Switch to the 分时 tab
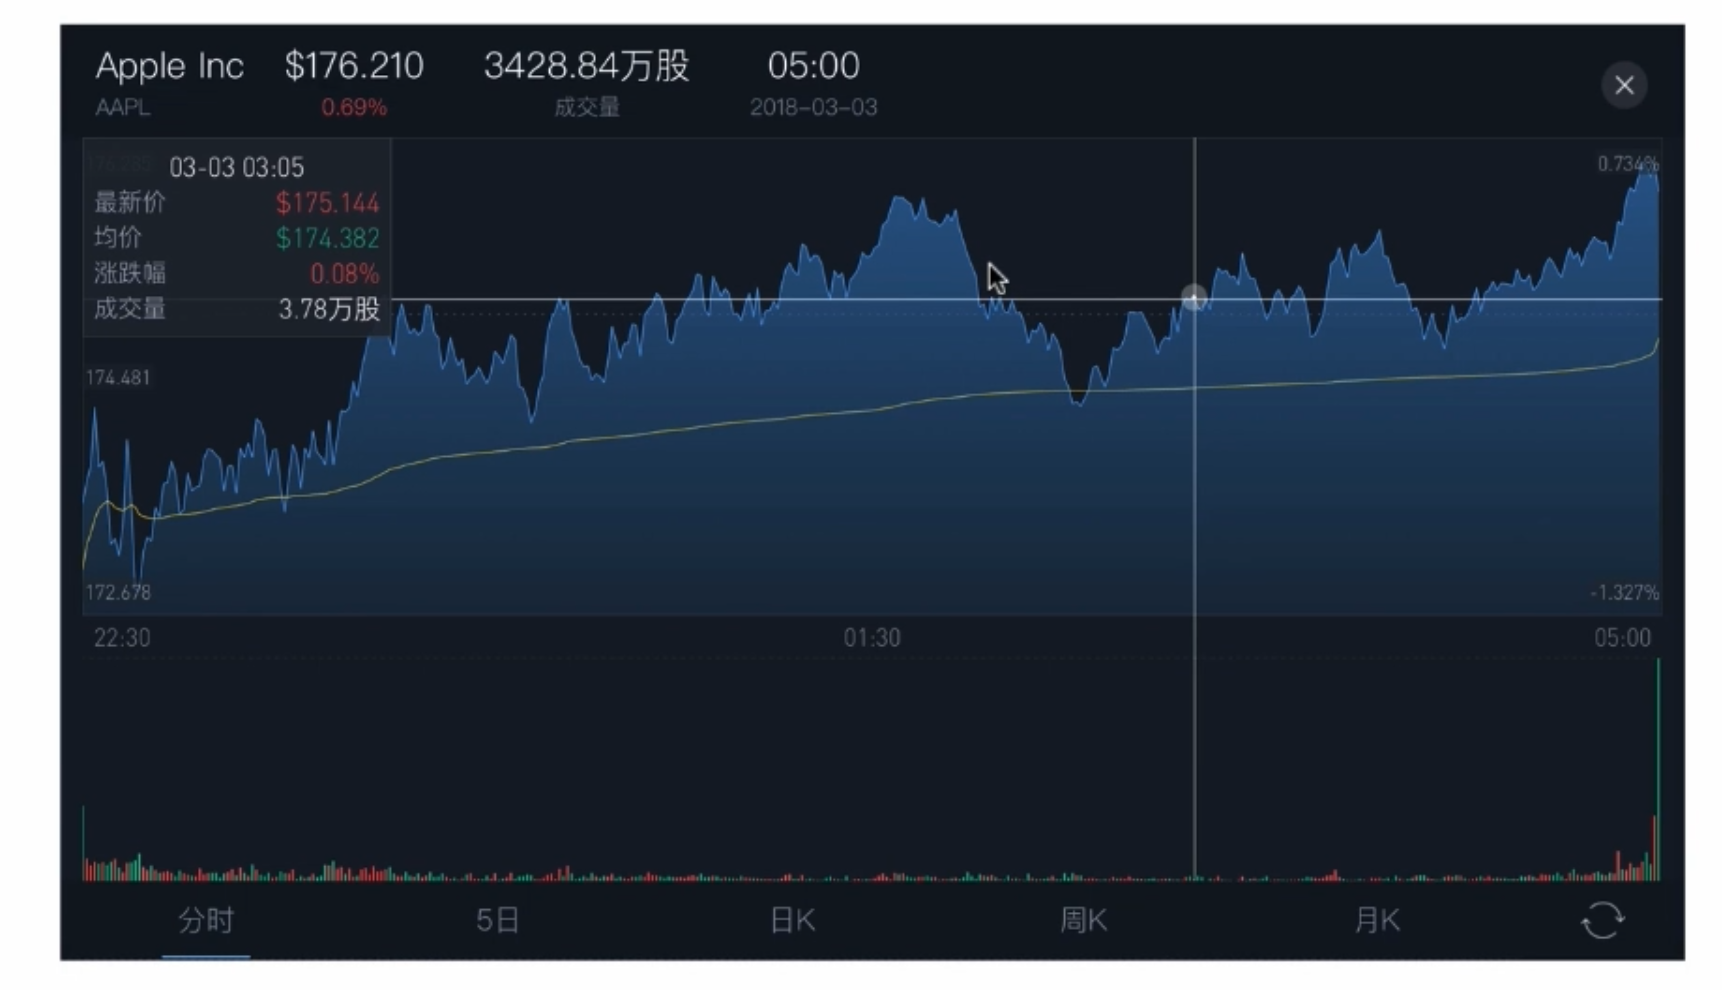1722x990 pixels. click(206, 920)
